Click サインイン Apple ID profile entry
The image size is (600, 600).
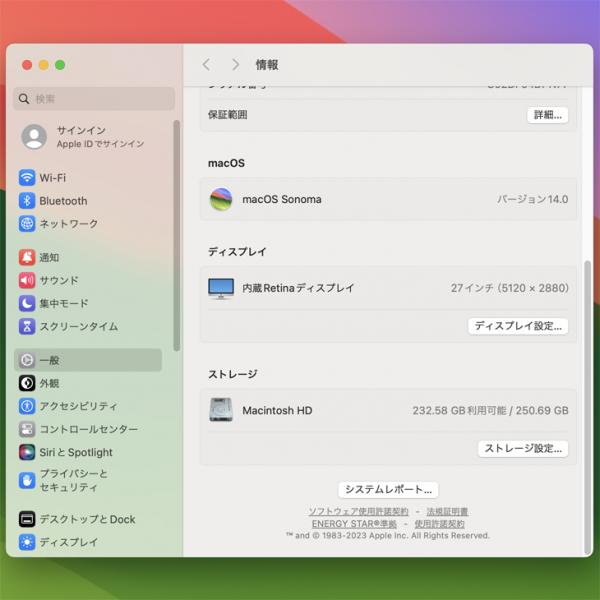[x=85, y=137]
